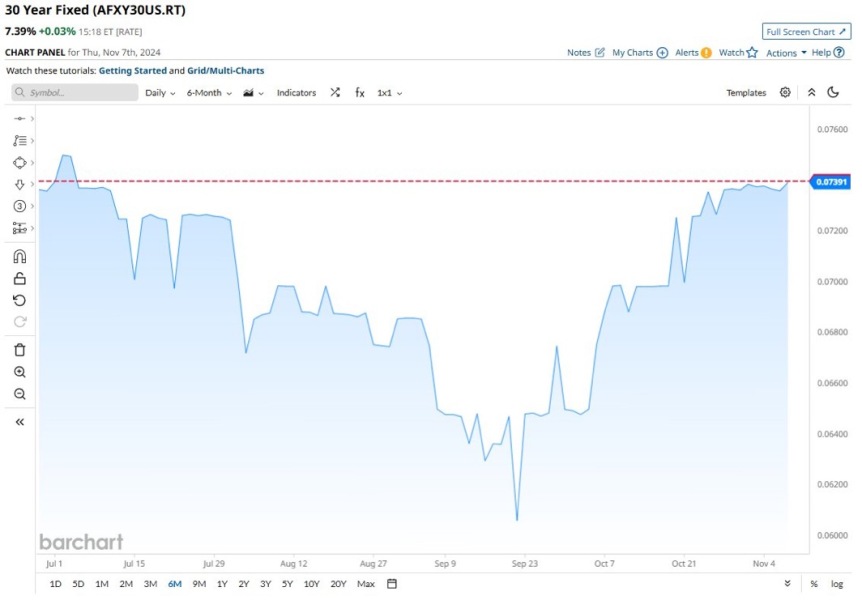Open the Actions menu
Screen dimensions: 862x600
tap(781, 52)
